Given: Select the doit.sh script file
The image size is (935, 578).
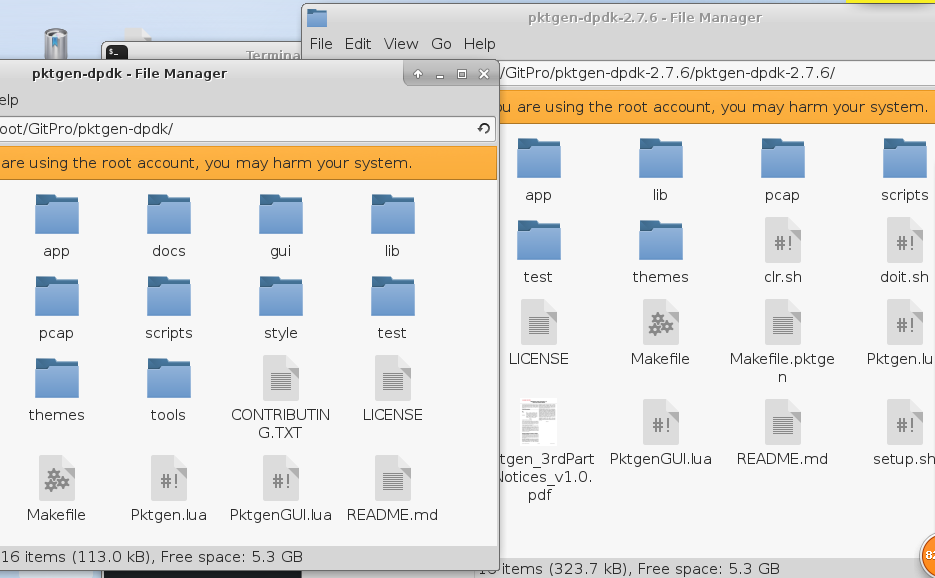Looking at the screenshot, I should click(x=905, y=241).
